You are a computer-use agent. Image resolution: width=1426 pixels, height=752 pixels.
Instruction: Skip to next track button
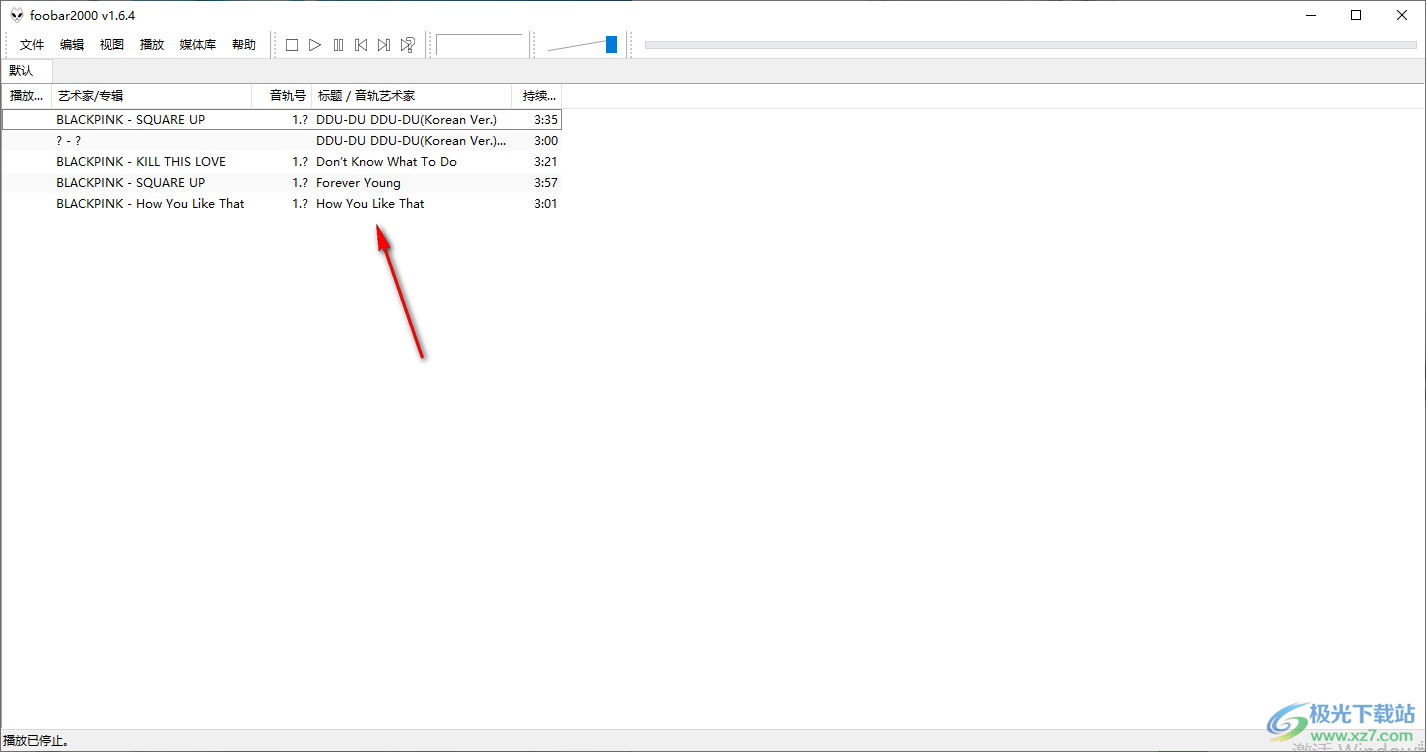(x=384, y=45)
